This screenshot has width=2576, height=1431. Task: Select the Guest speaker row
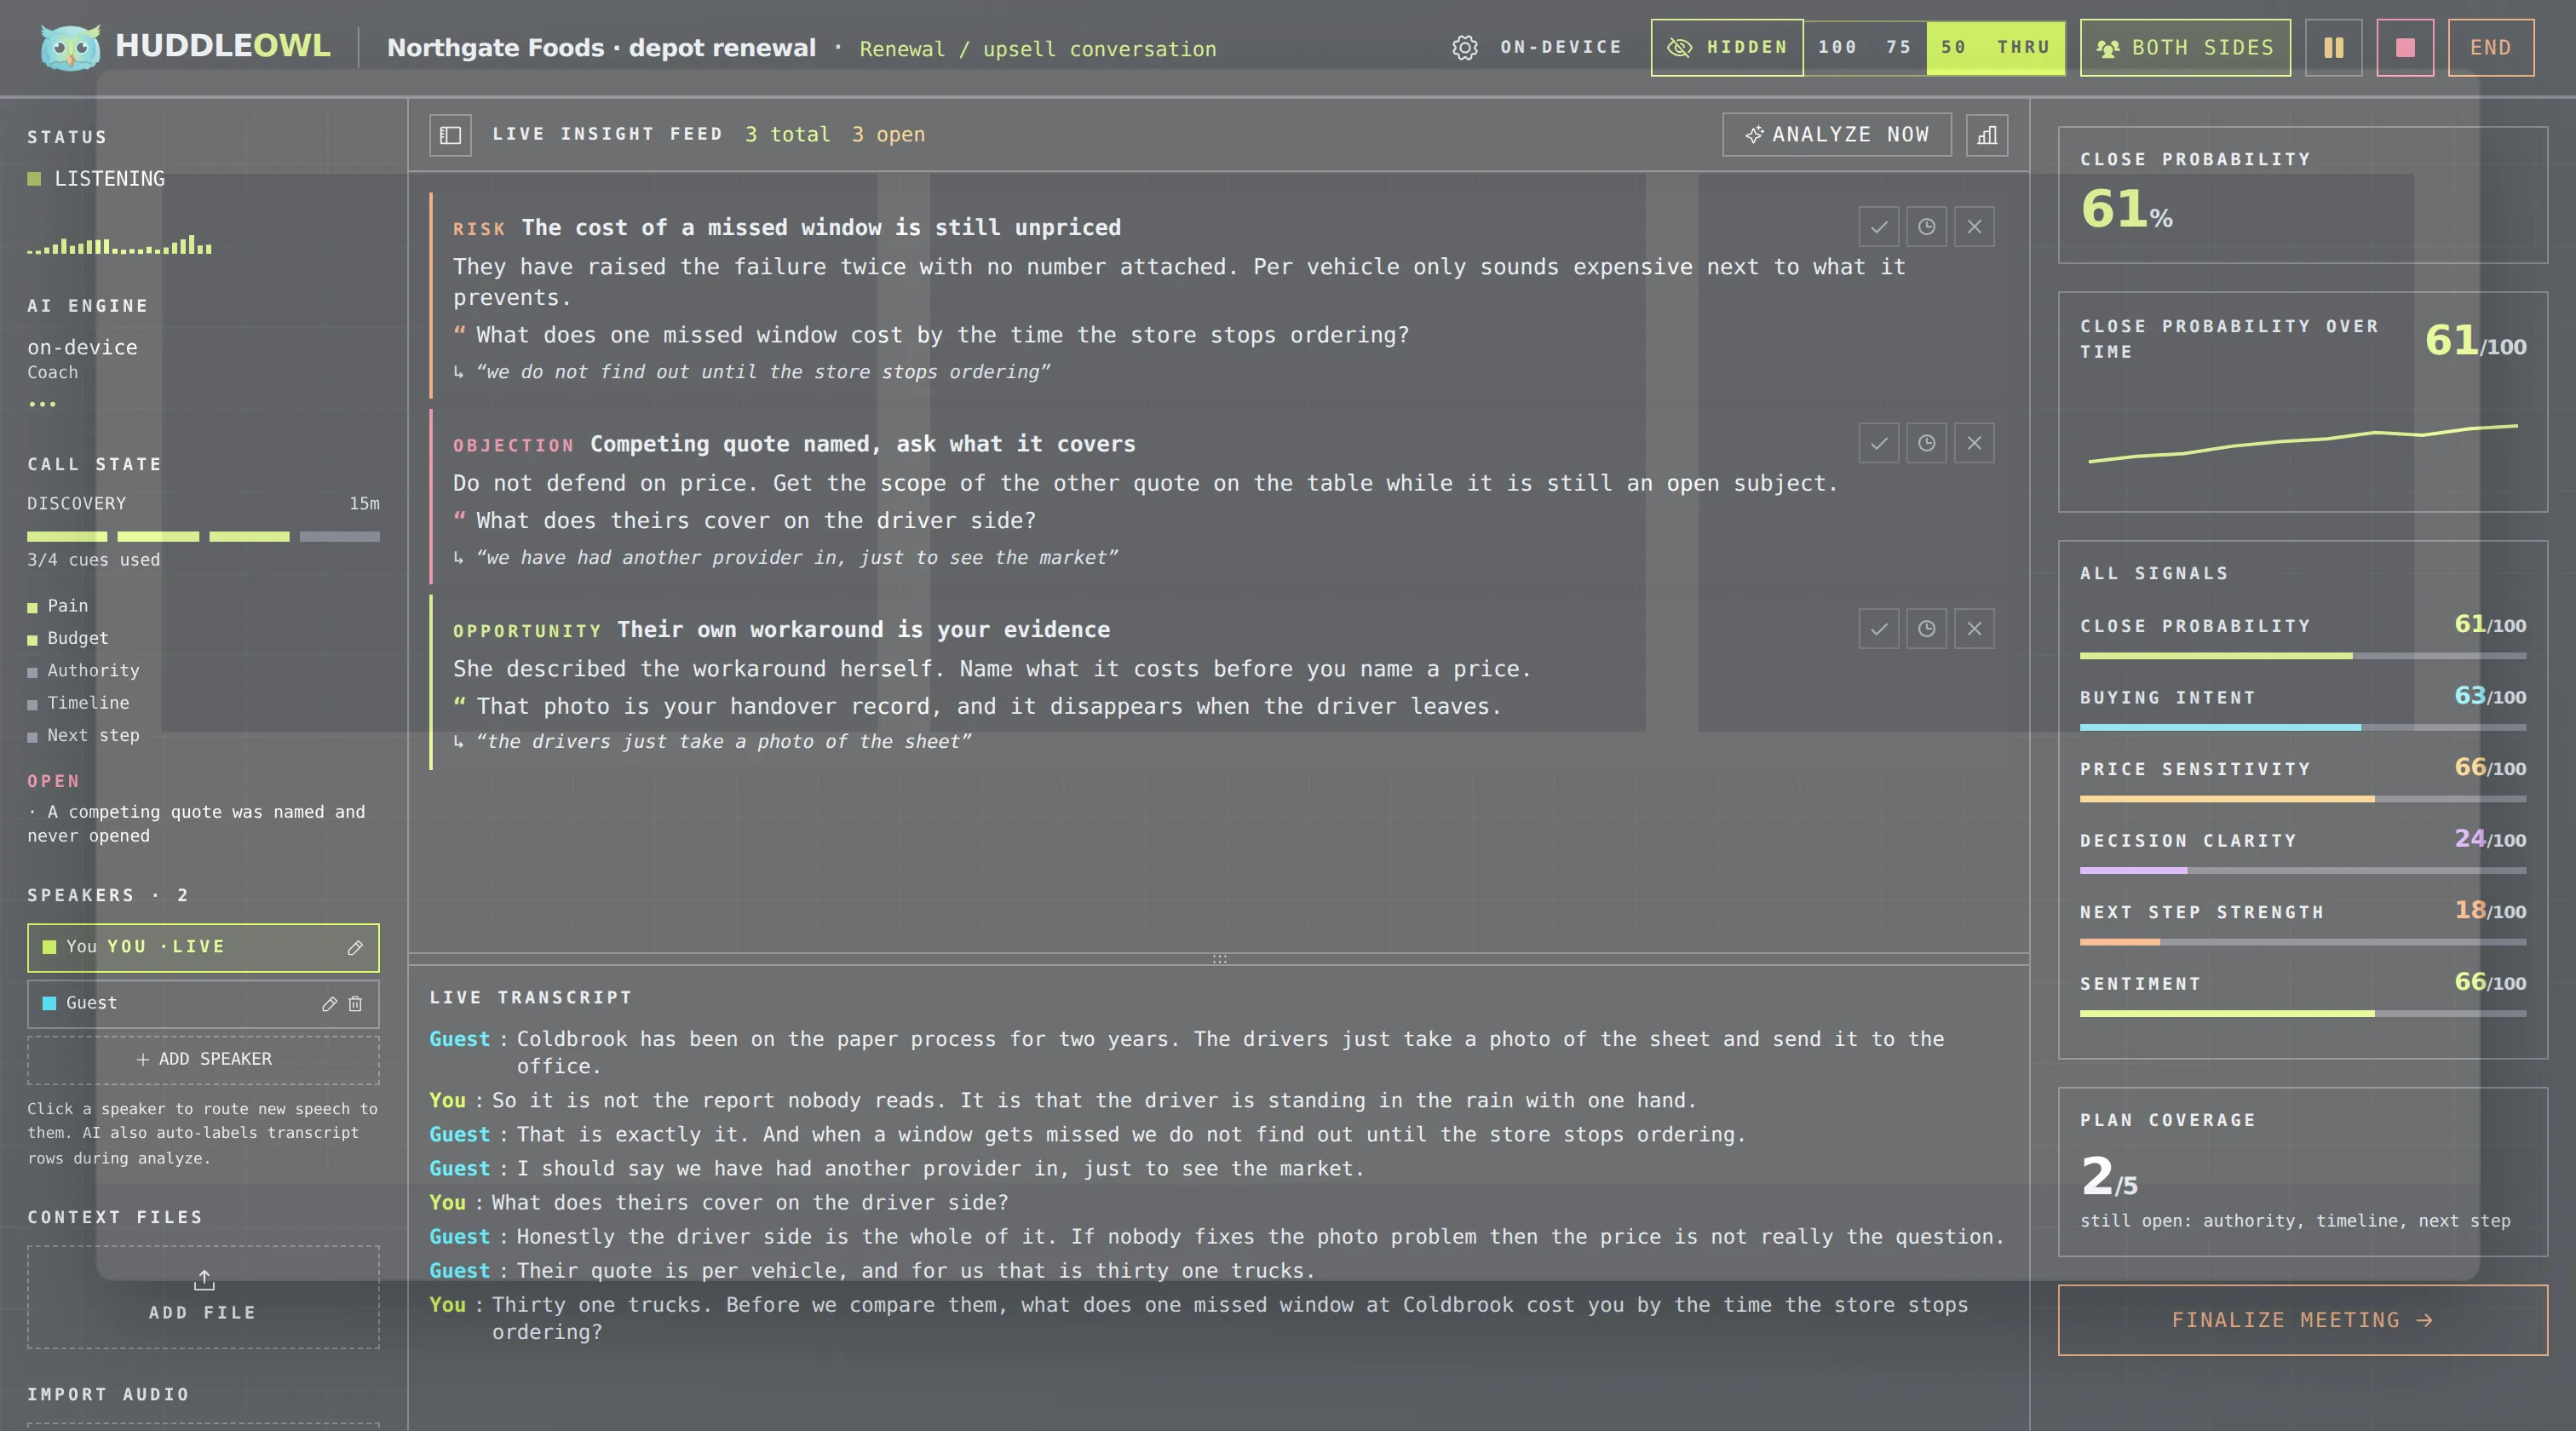click(x=203, y=1003)
